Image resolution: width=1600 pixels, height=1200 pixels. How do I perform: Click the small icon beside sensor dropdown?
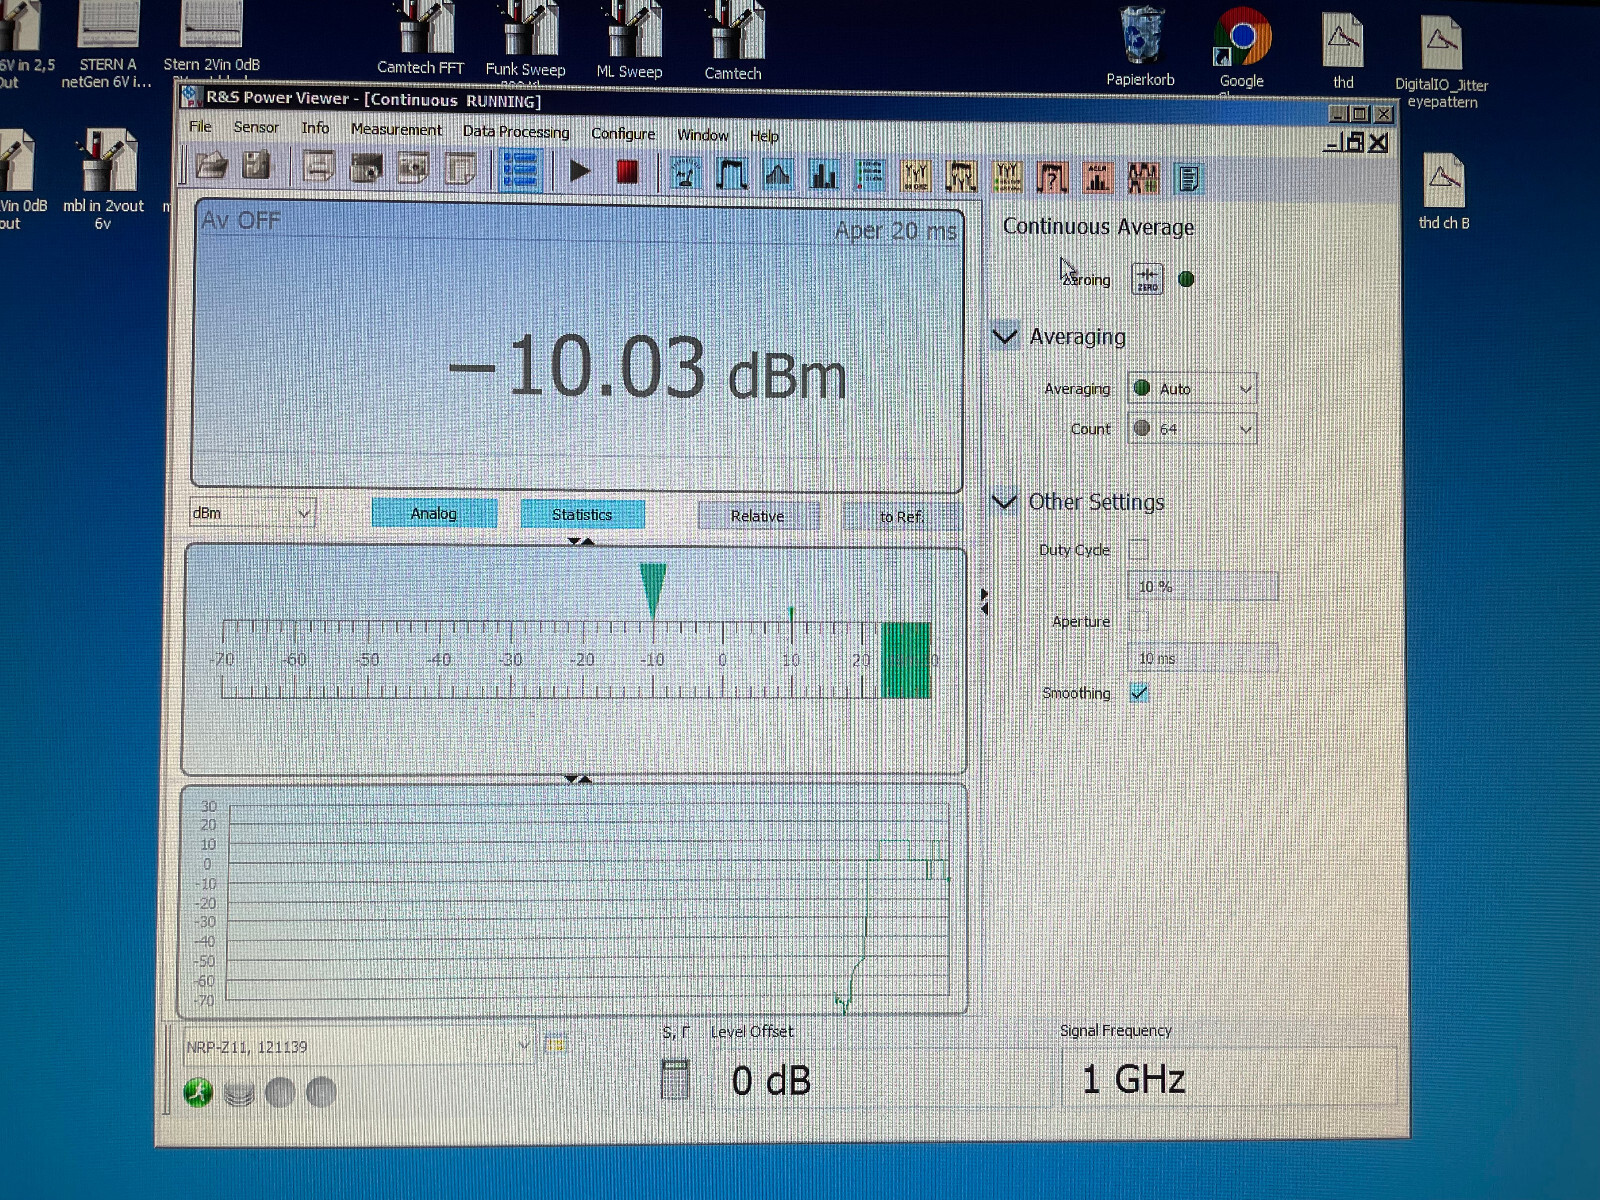pyautogui.click(x=555, y=1046)
